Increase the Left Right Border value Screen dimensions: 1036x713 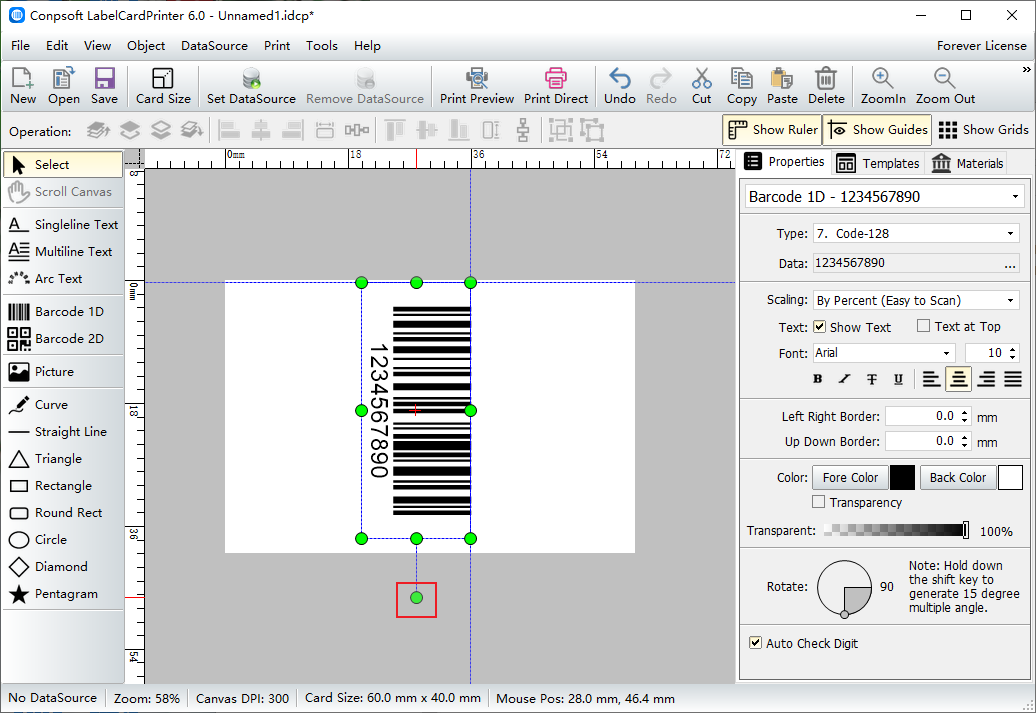coord(965,413)
